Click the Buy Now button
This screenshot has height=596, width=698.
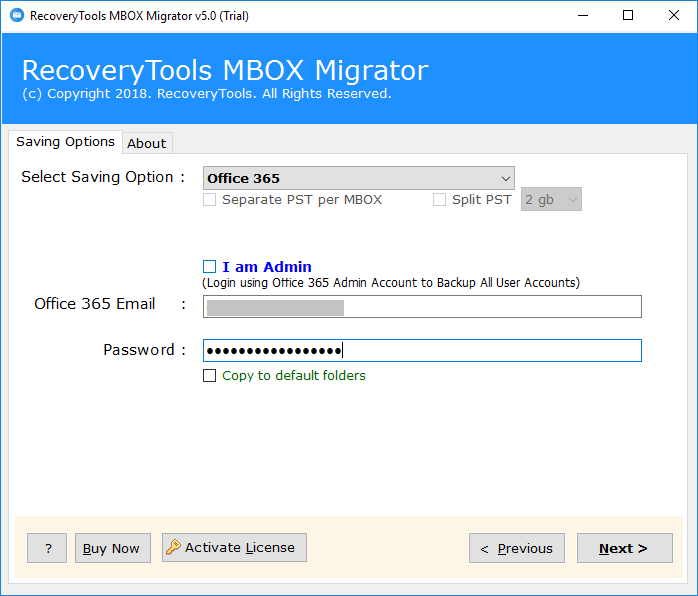click(113, 548)
